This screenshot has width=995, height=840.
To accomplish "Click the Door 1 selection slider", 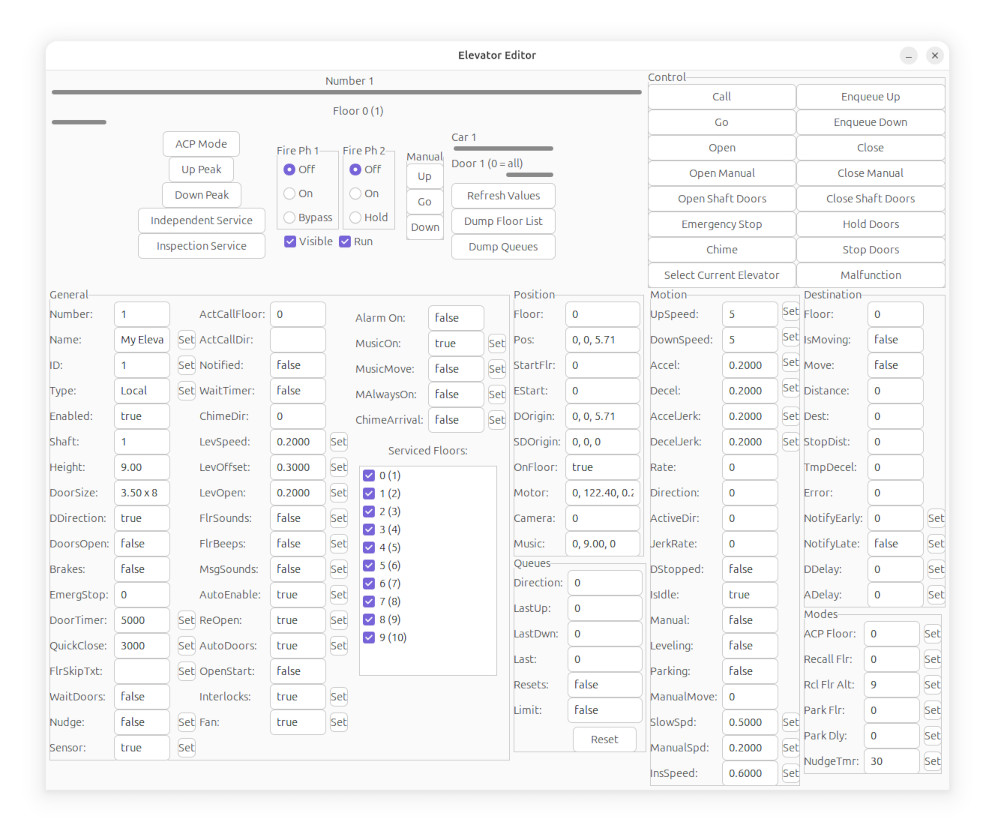I will pyautogui.click(x=530, y=174).
